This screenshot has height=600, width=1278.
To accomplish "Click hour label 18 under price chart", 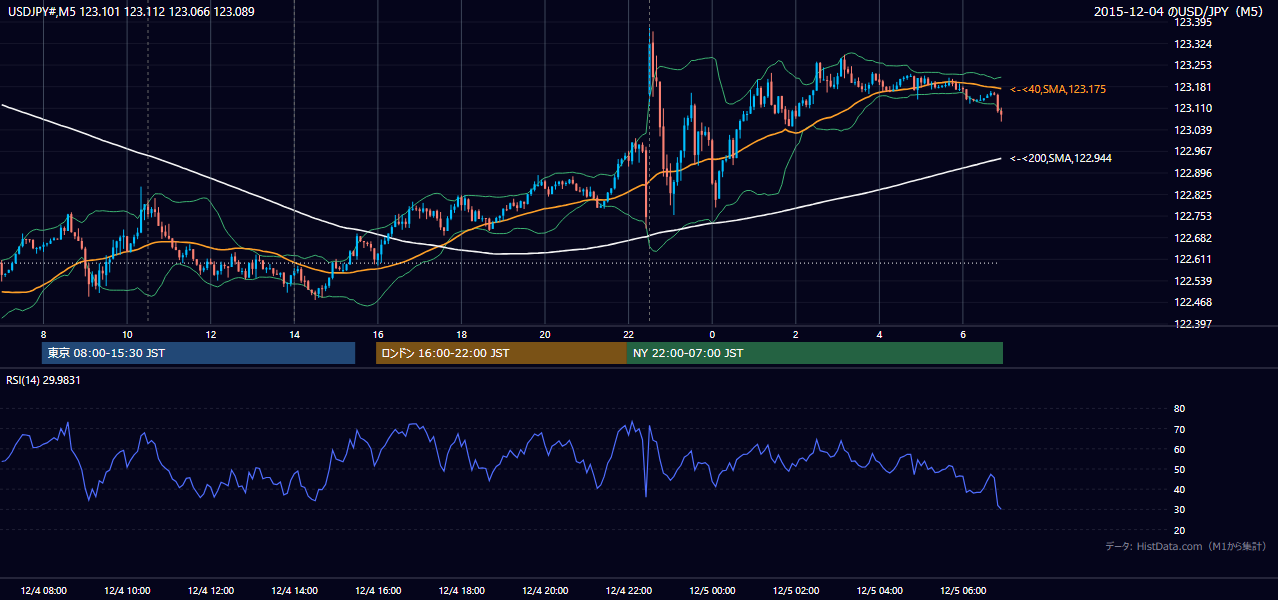I will (x=461, y=334).
